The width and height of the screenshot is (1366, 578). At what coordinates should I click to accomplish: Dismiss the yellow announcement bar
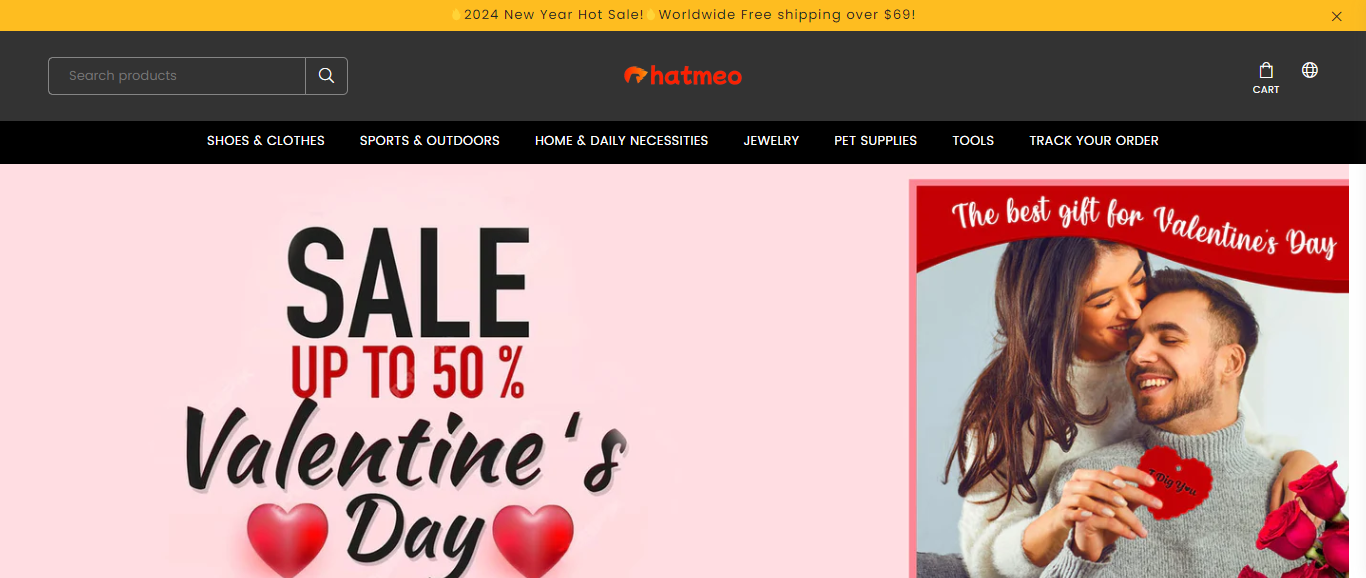(x=1337, y=16)
